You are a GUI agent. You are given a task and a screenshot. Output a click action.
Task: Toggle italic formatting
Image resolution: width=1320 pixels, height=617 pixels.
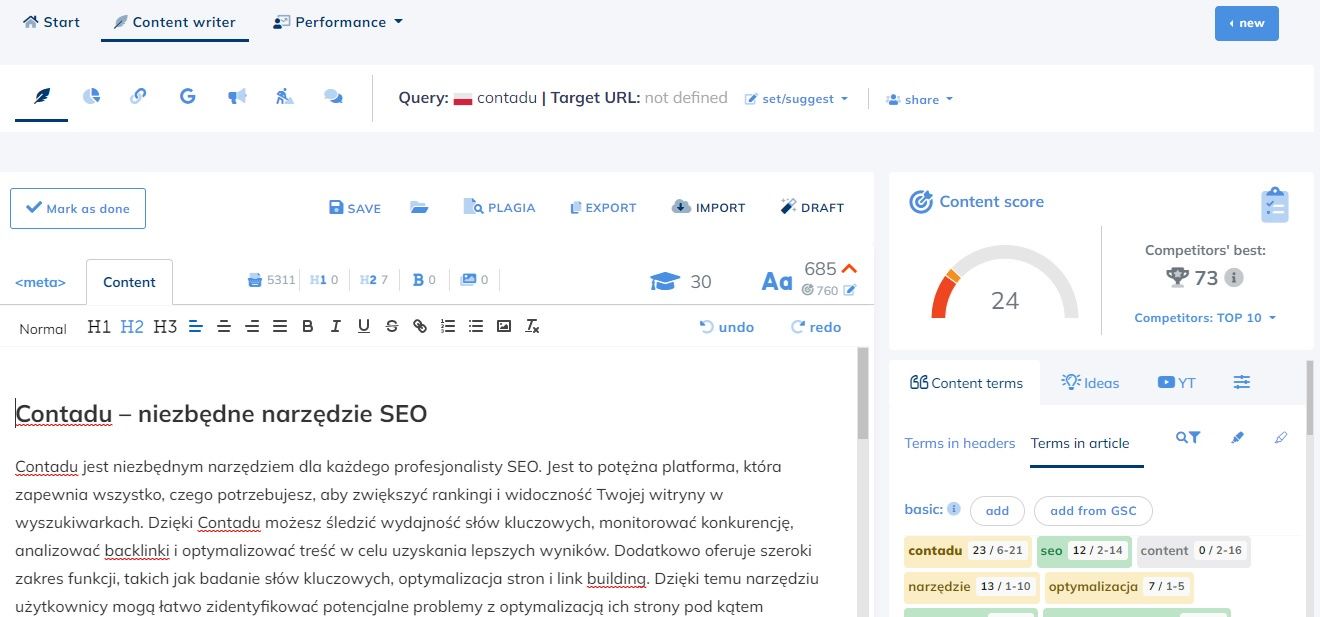click(336, 326)
